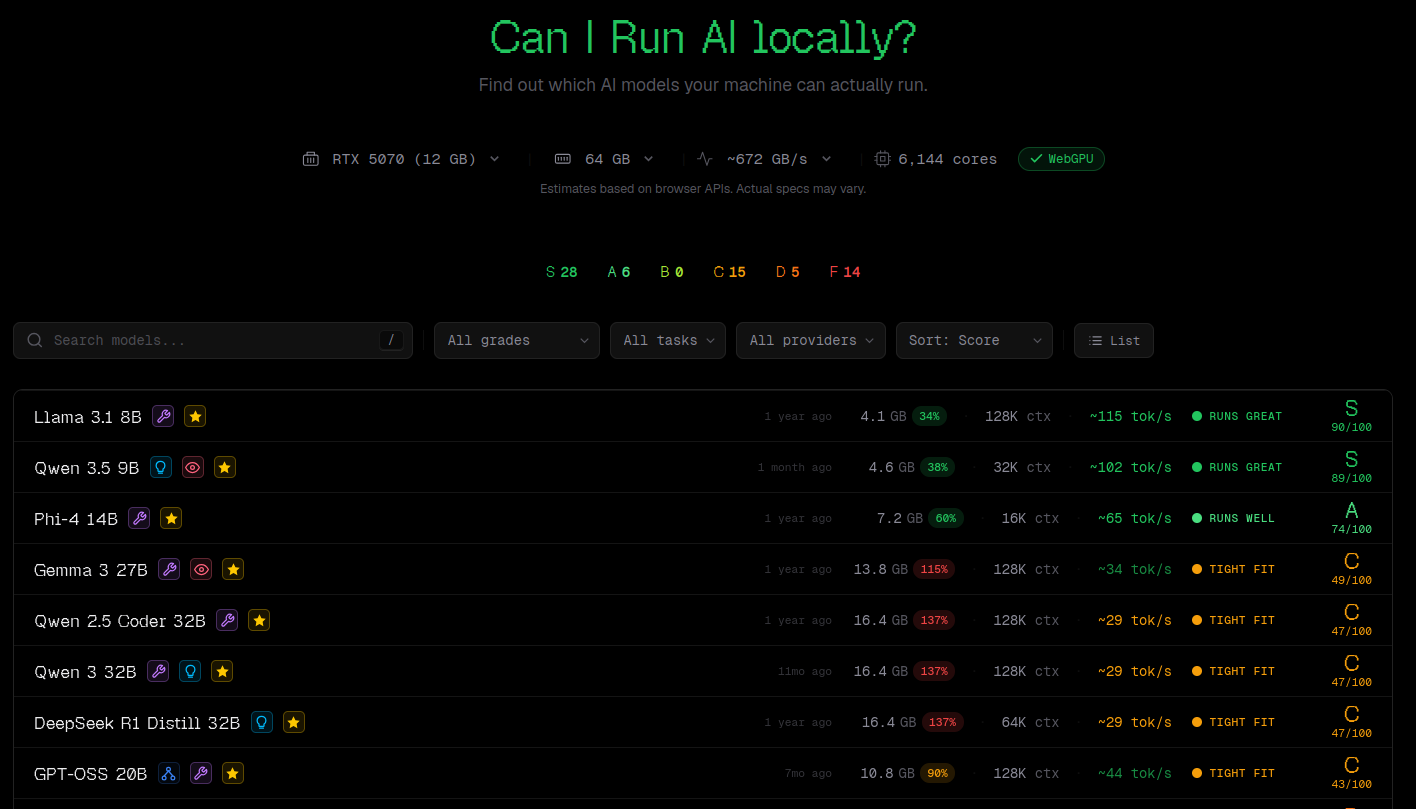The width and height of the screenshot is (1416, 809).
Task: Click the wrench icon beside Qwen 3 32B
Action: pos(158,671)
